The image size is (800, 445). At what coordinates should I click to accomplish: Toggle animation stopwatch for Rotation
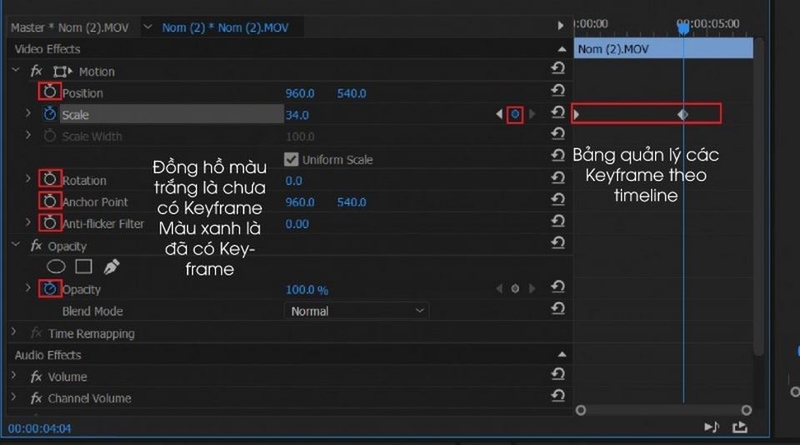[x=49, y=179]
